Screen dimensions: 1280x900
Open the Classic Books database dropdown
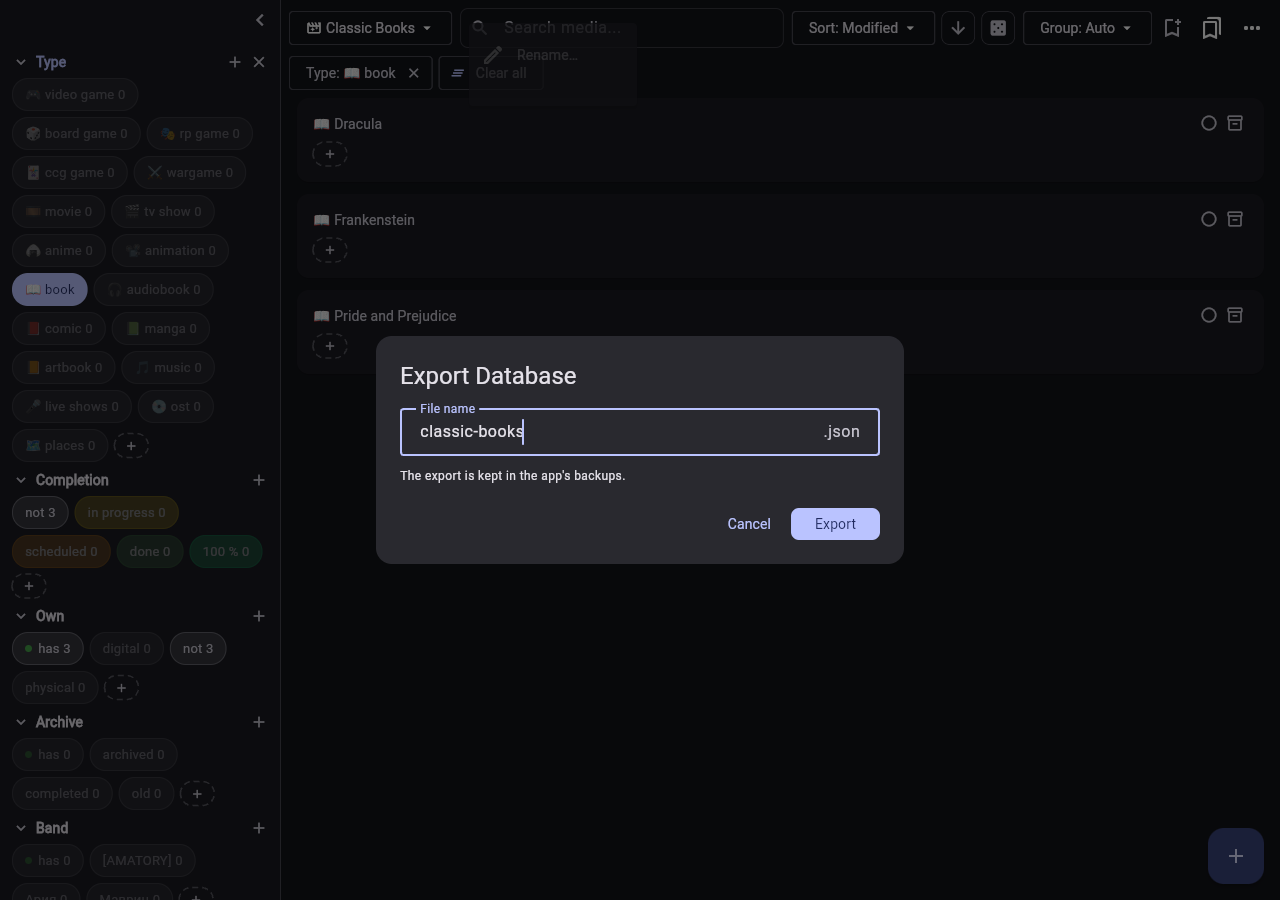pyautogui.click(x=370, y=28)
